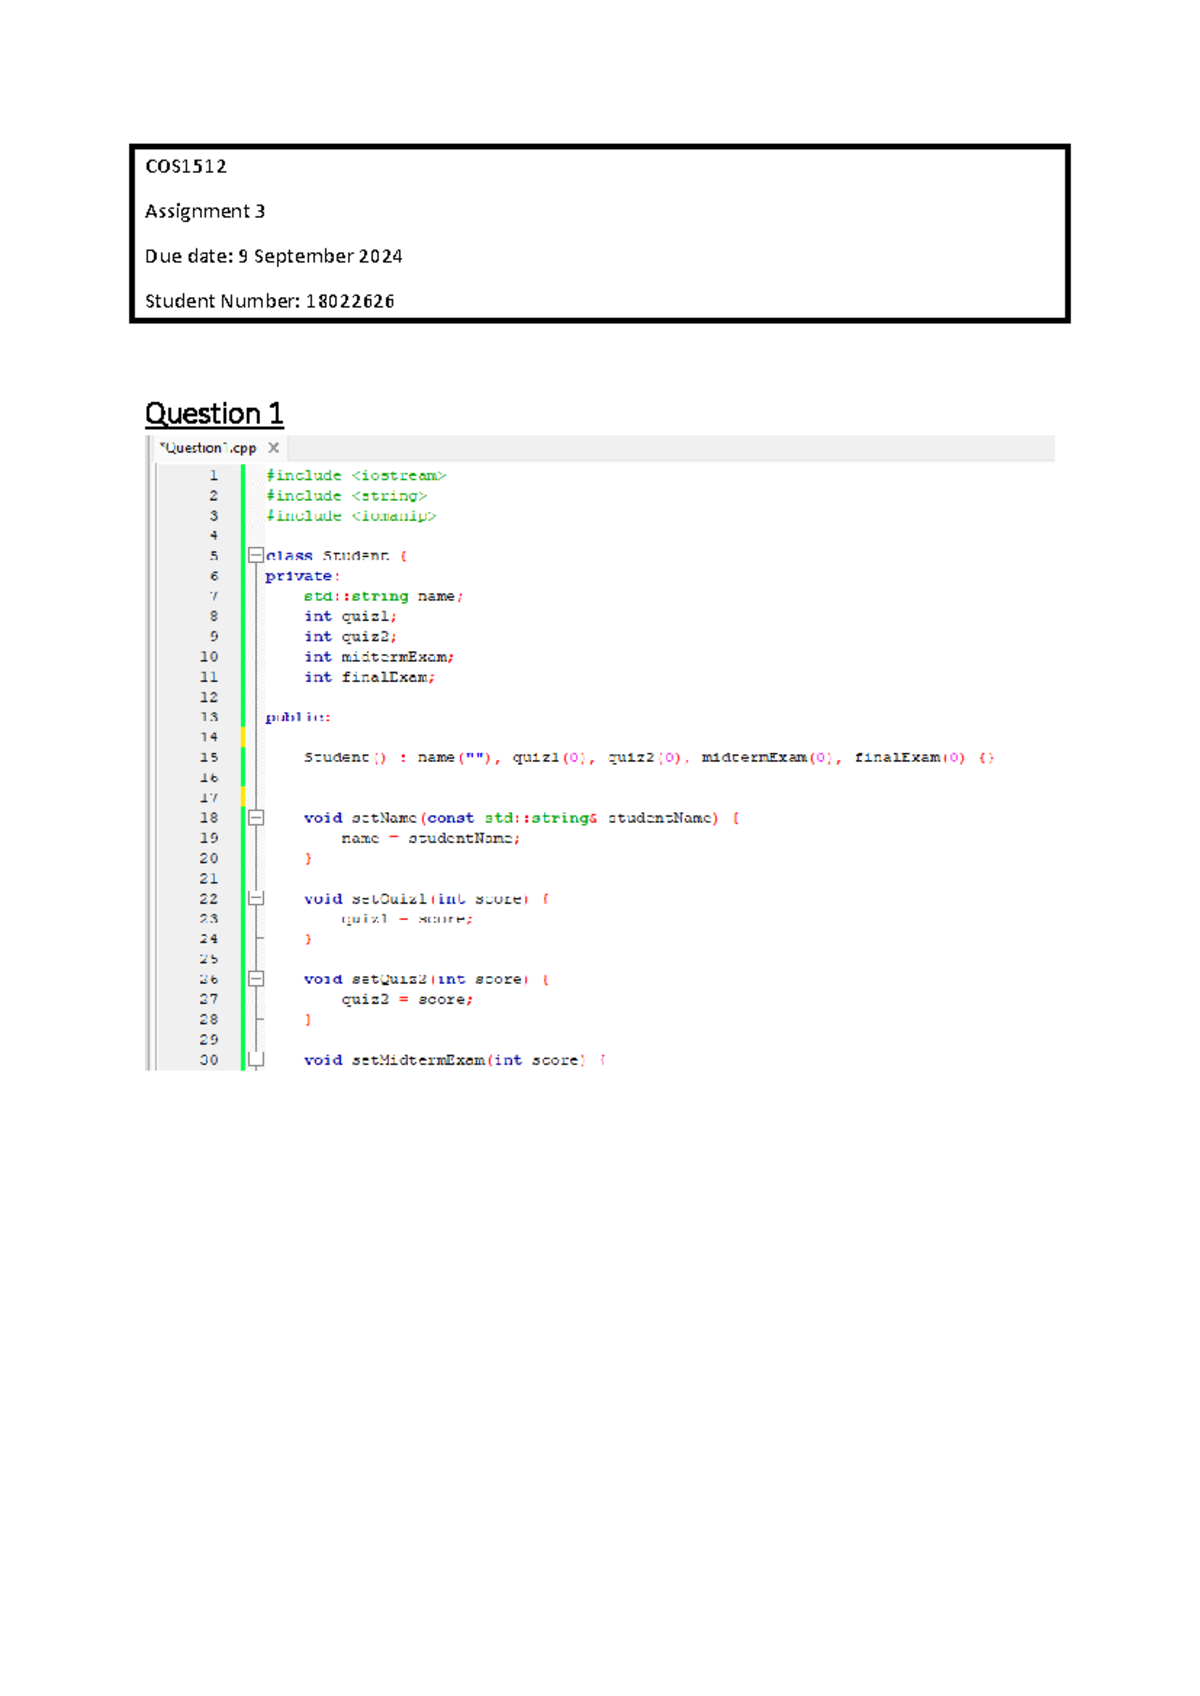The width and height of the screenshot is (1200, 1696).
Task: Click line number 1 in the gutter
Action: click(212, 475)
